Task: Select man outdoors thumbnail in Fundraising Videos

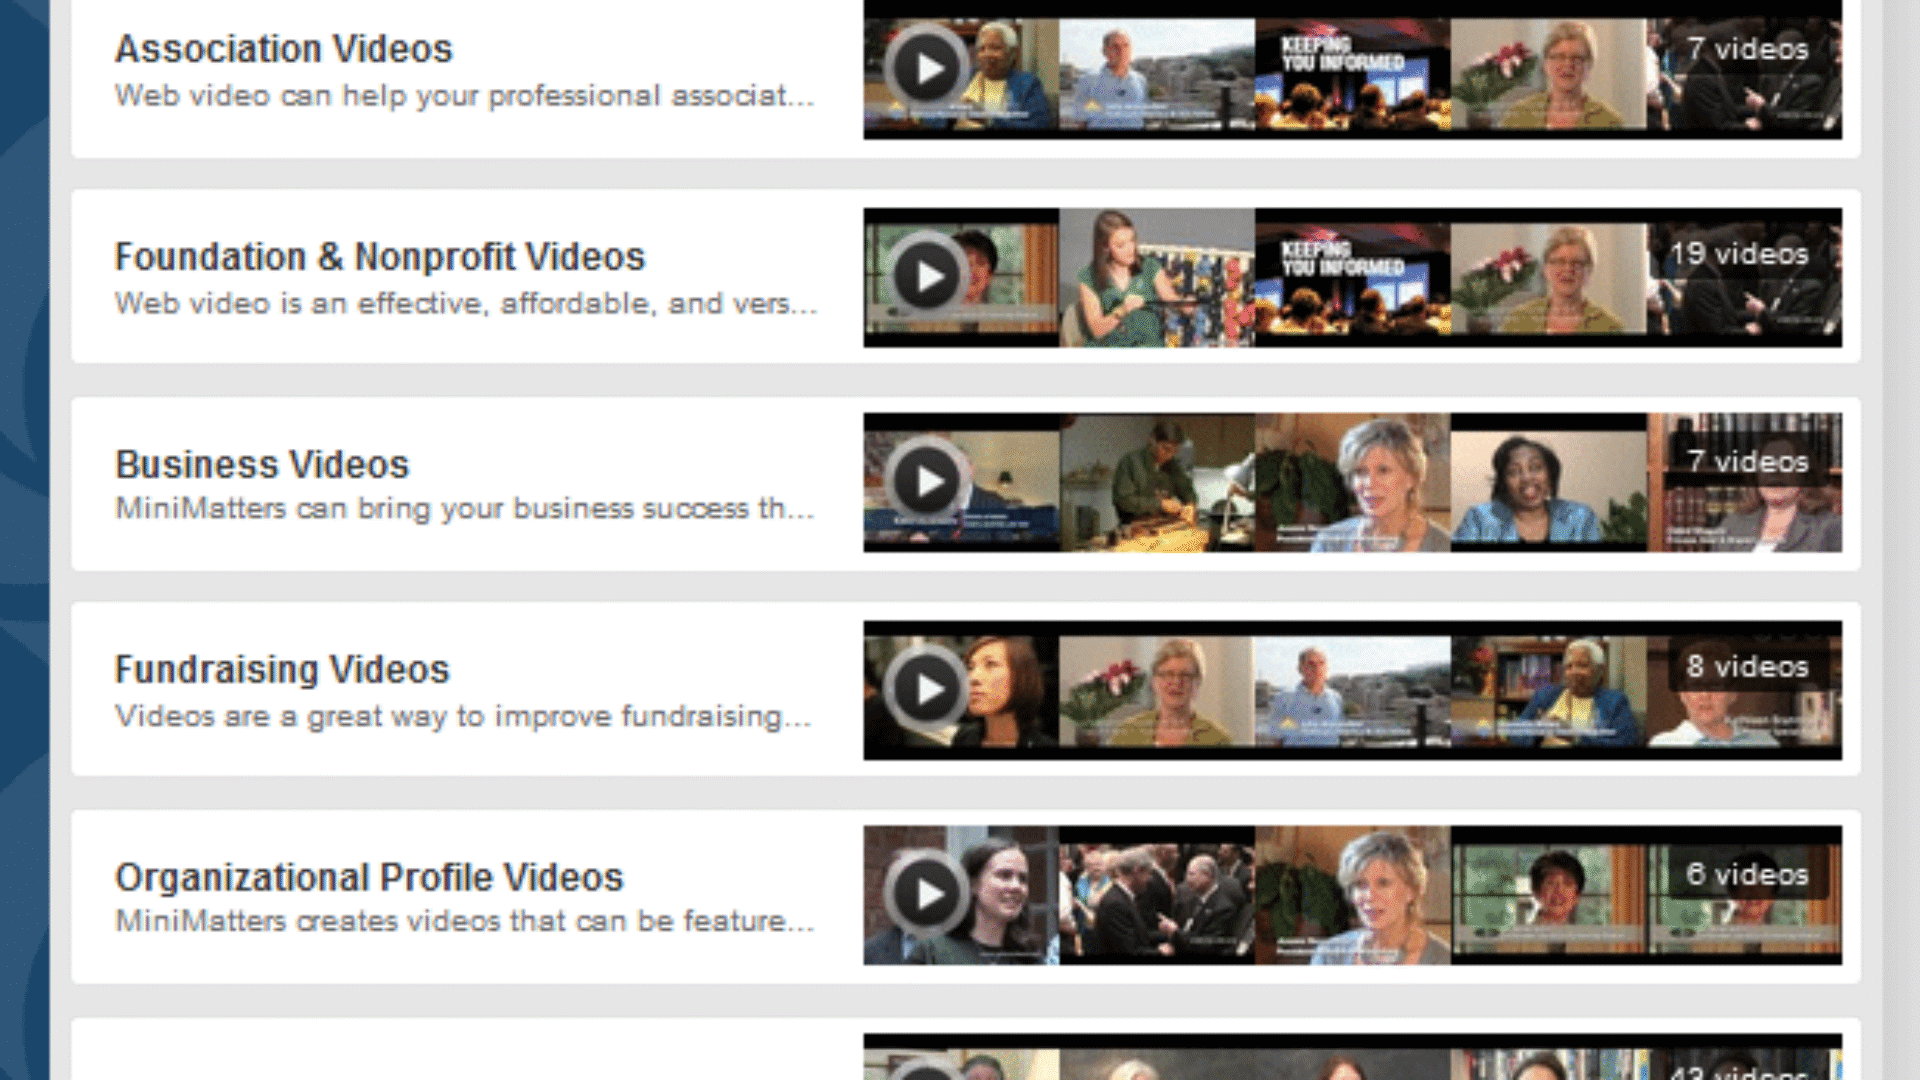Action: [1353, 692]
